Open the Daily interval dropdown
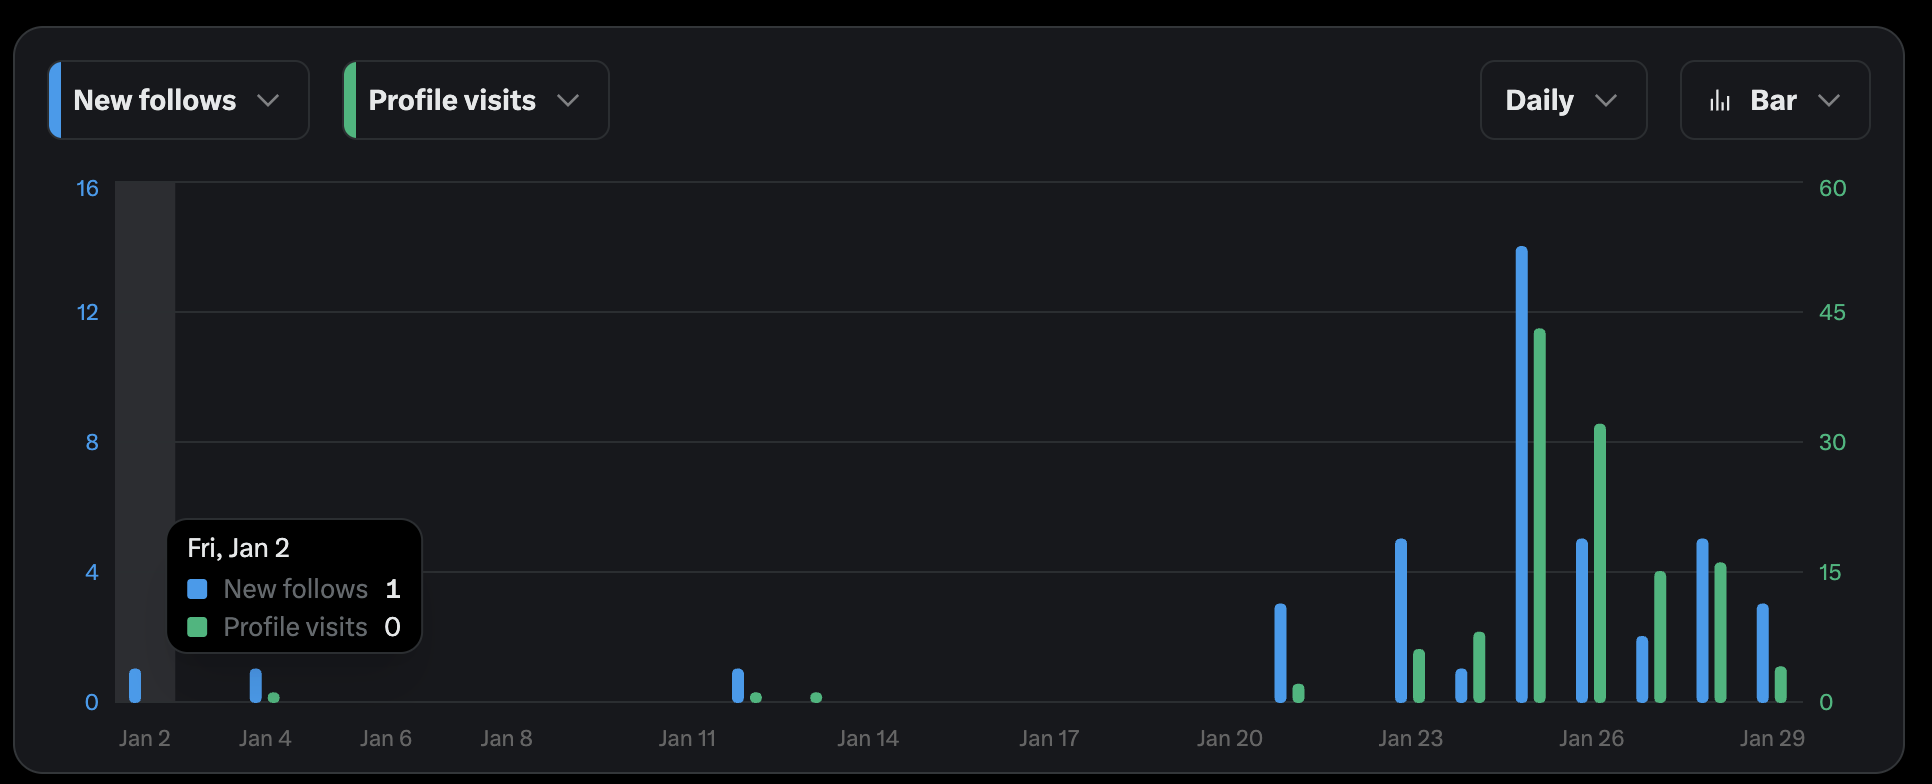Screen dimensions: 1932x784 pyautogui.click(x=1563, y=100)
